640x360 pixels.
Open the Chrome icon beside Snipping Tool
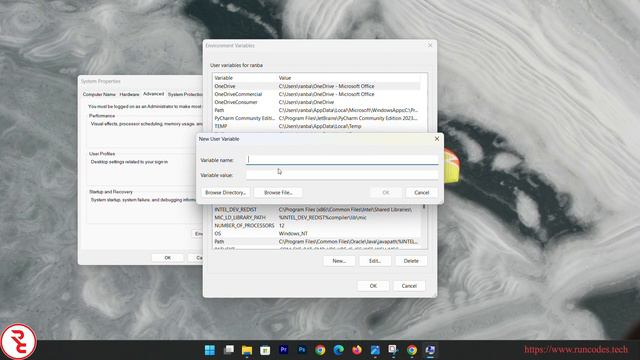tap(412, 350)
